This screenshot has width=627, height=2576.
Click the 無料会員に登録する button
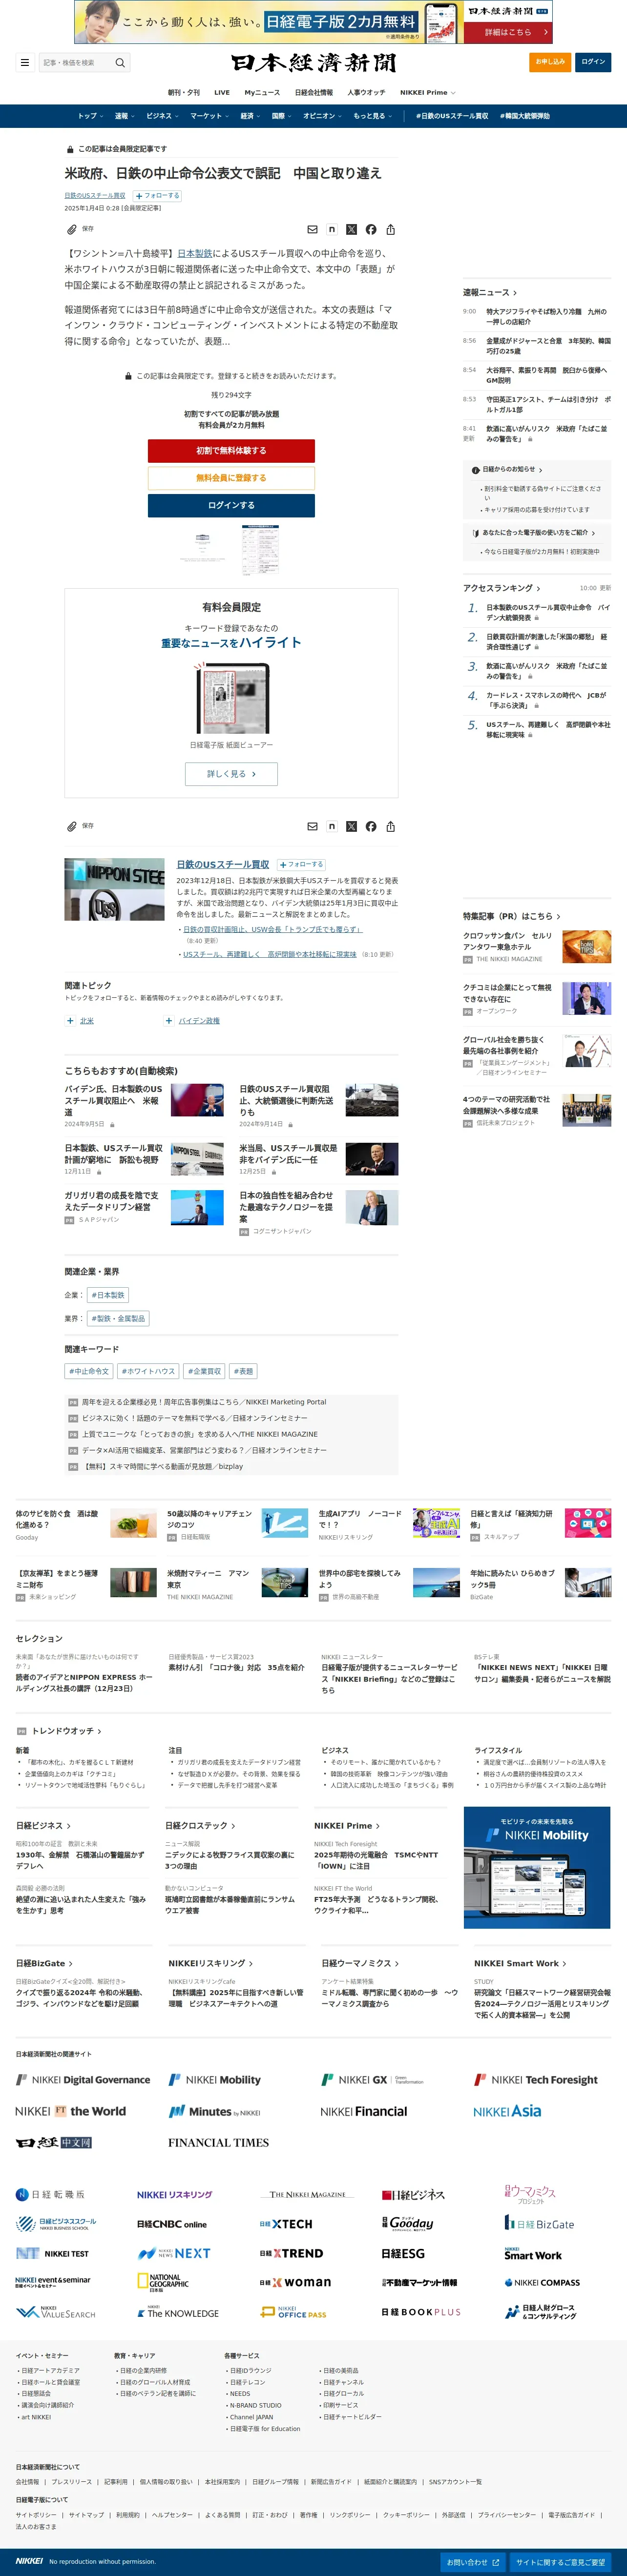231,478
